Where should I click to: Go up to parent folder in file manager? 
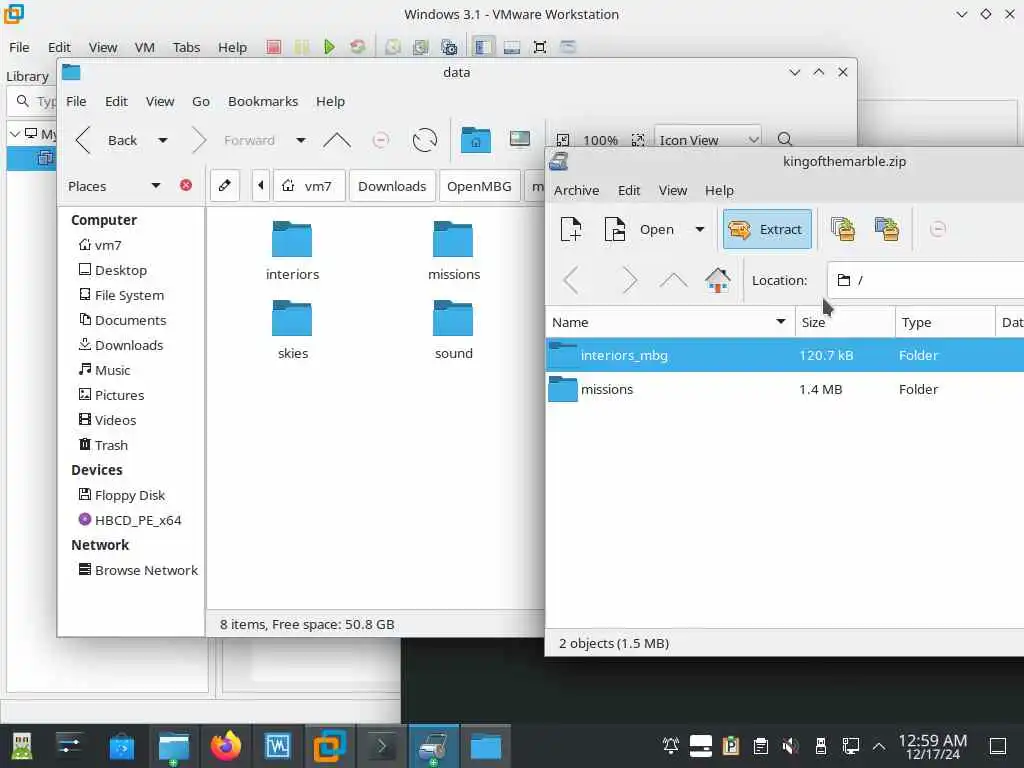pos(337,140)
